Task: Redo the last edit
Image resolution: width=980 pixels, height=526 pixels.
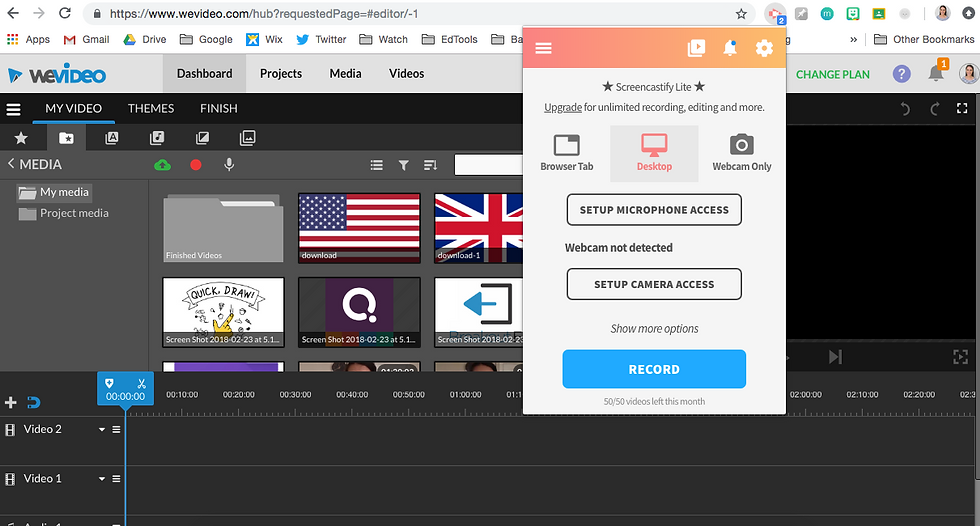Action: click(934, 109)
